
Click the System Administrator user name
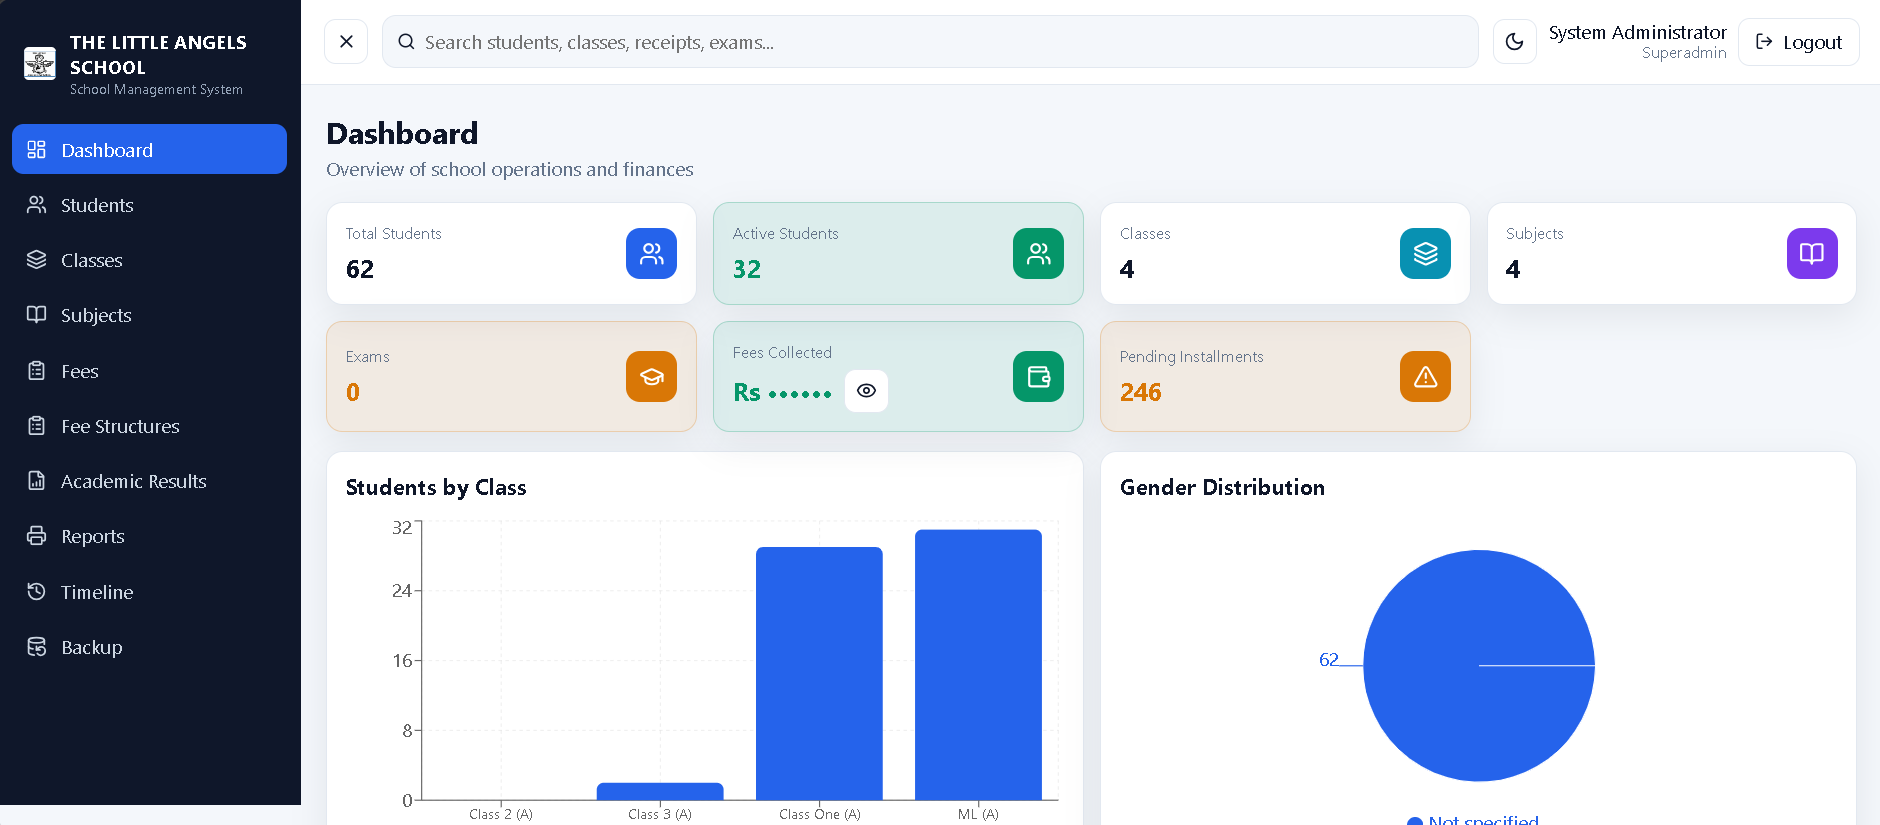pyautogui.click(x=1637, y=32)
